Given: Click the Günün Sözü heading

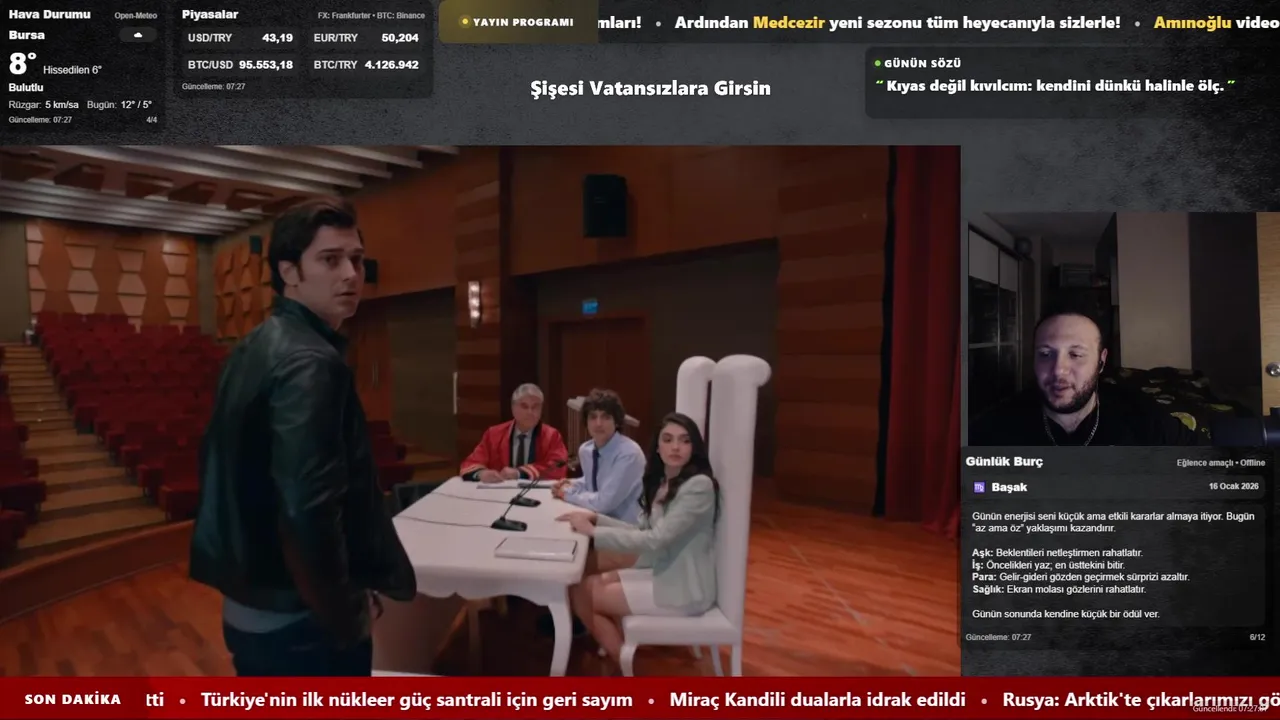Looking at the screenshot, I should point(922,63).
